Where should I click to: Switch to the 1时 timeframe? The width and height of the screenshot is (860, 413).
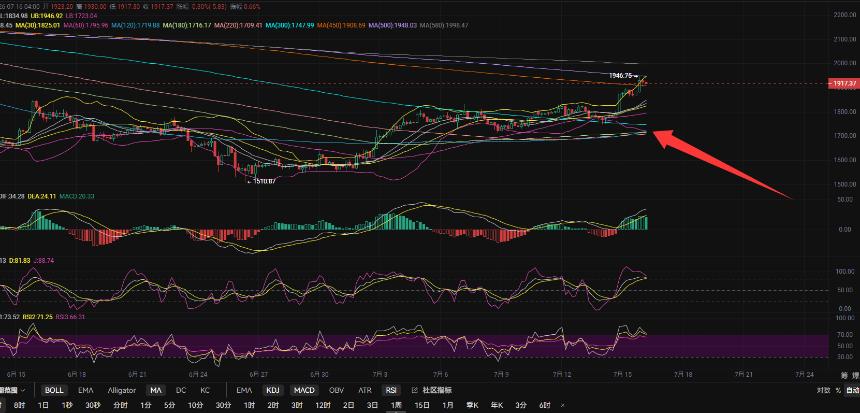[x=250, y=405]
